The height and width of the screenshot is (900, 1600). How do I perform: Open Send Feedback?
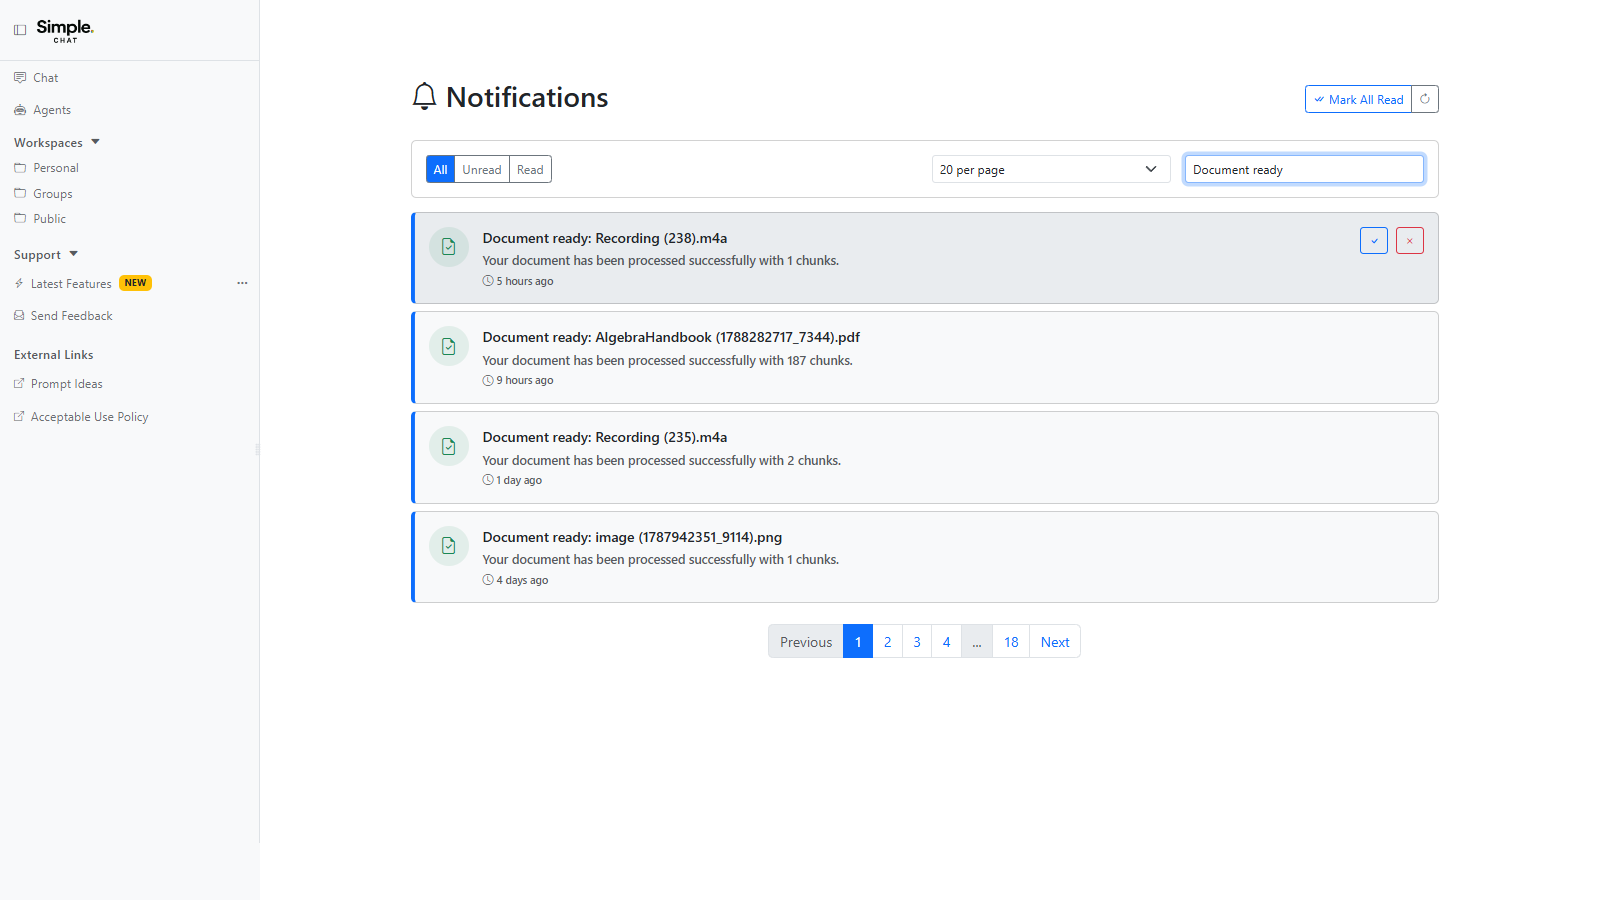coord(71,316)
